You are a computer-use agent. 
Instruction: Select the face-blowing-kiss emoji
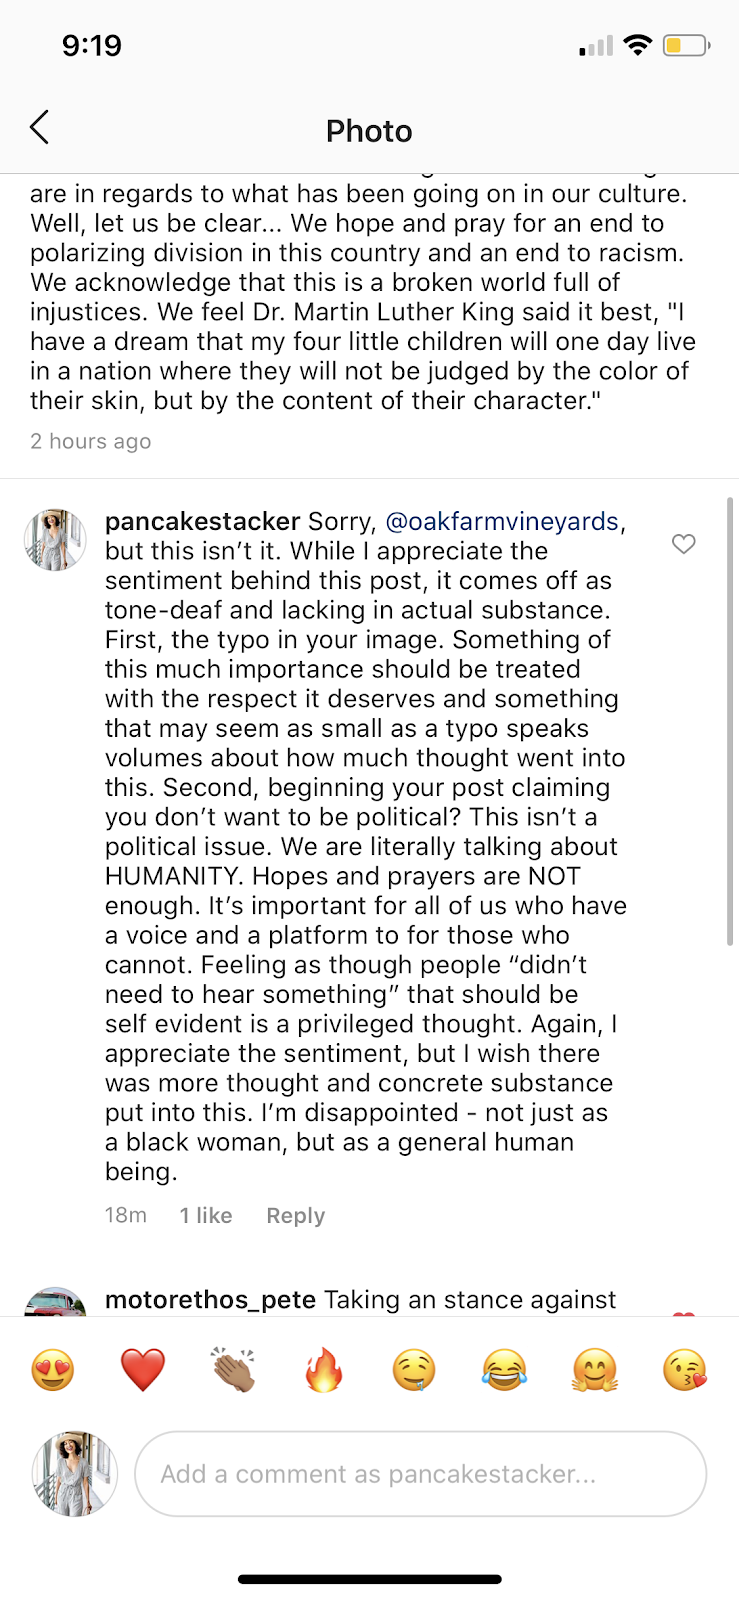click(x=683, y=1369)
